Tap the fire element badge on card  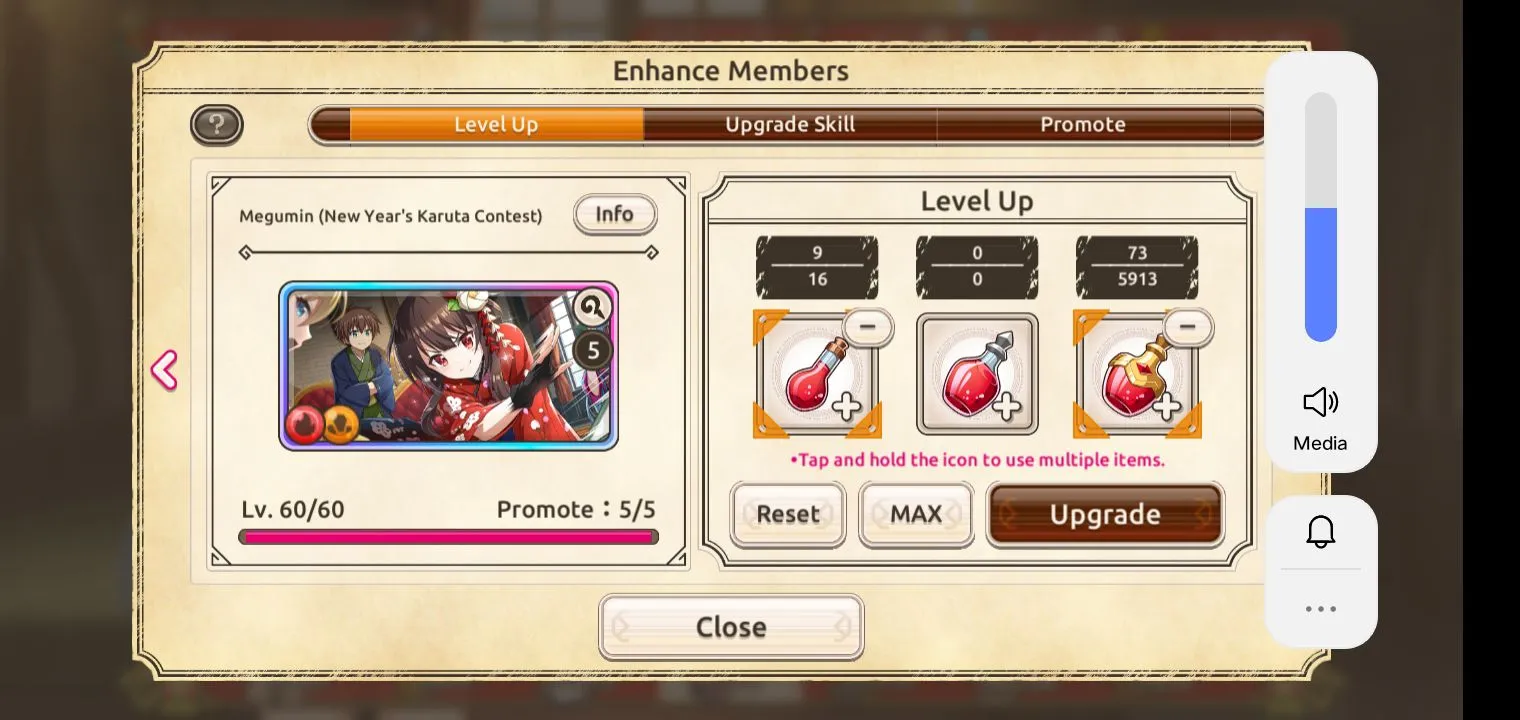click(x=304, y=425)
